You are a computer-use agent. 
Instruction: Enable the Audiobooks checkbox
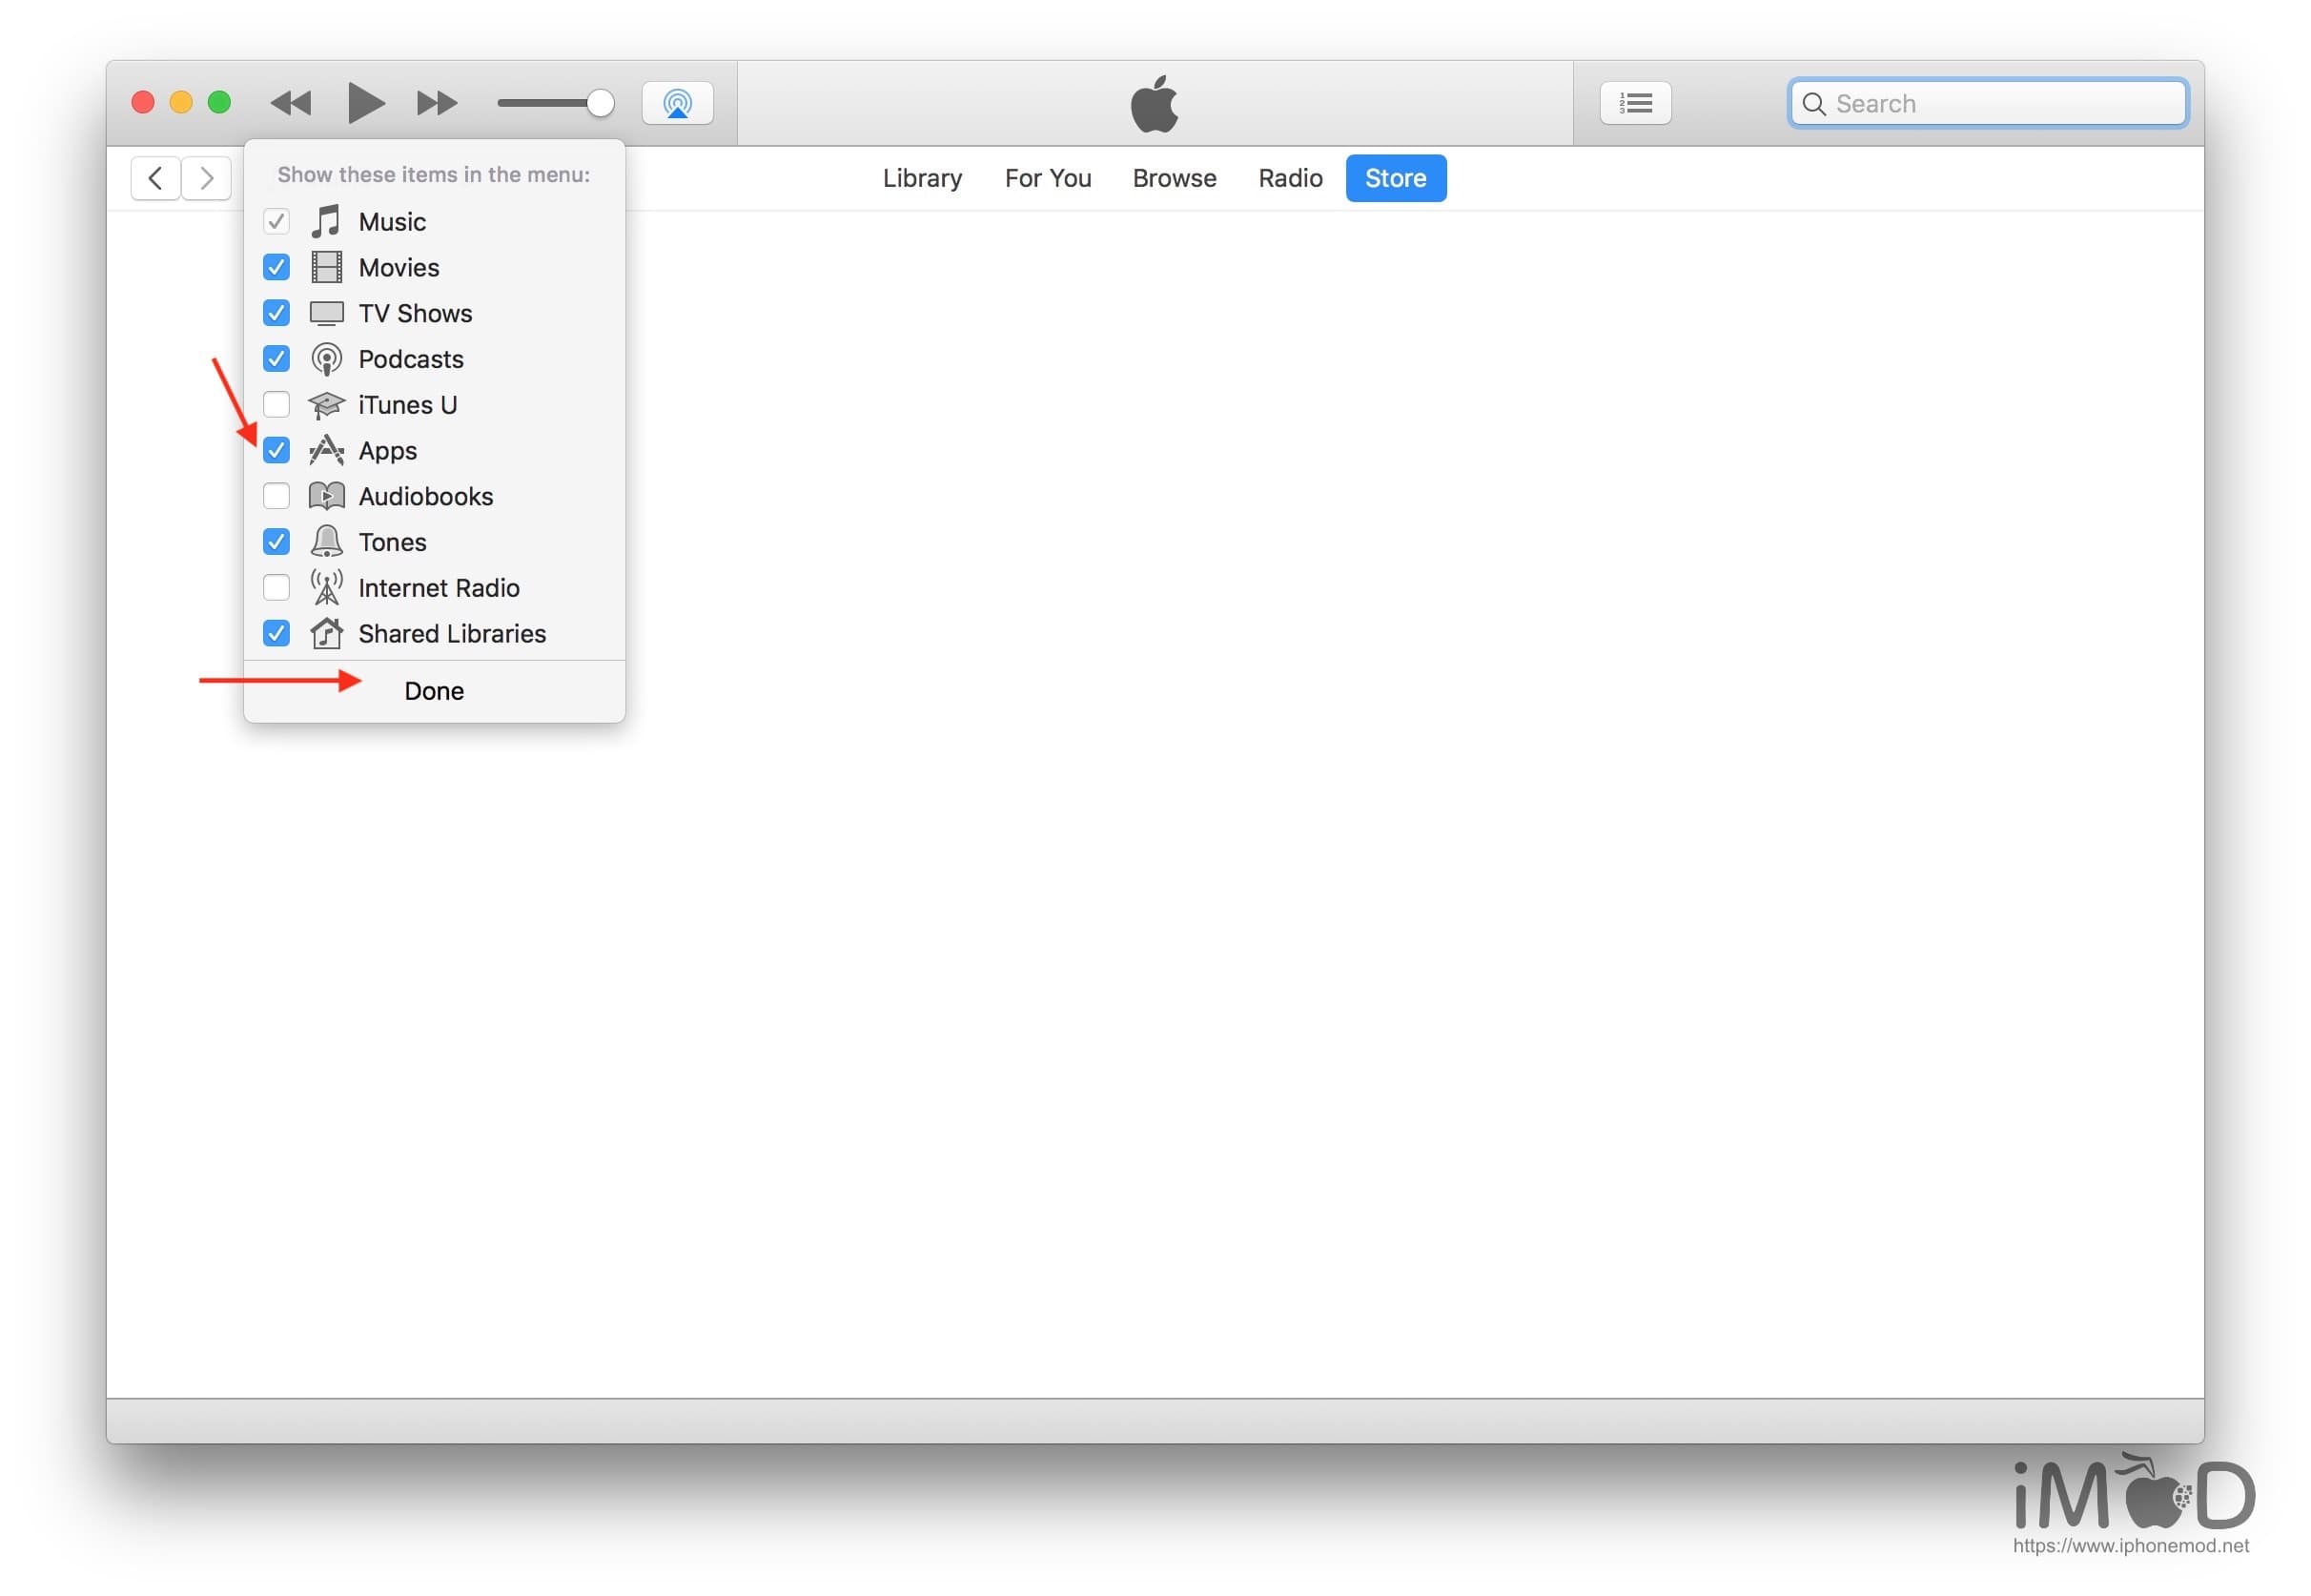point(276,496)
